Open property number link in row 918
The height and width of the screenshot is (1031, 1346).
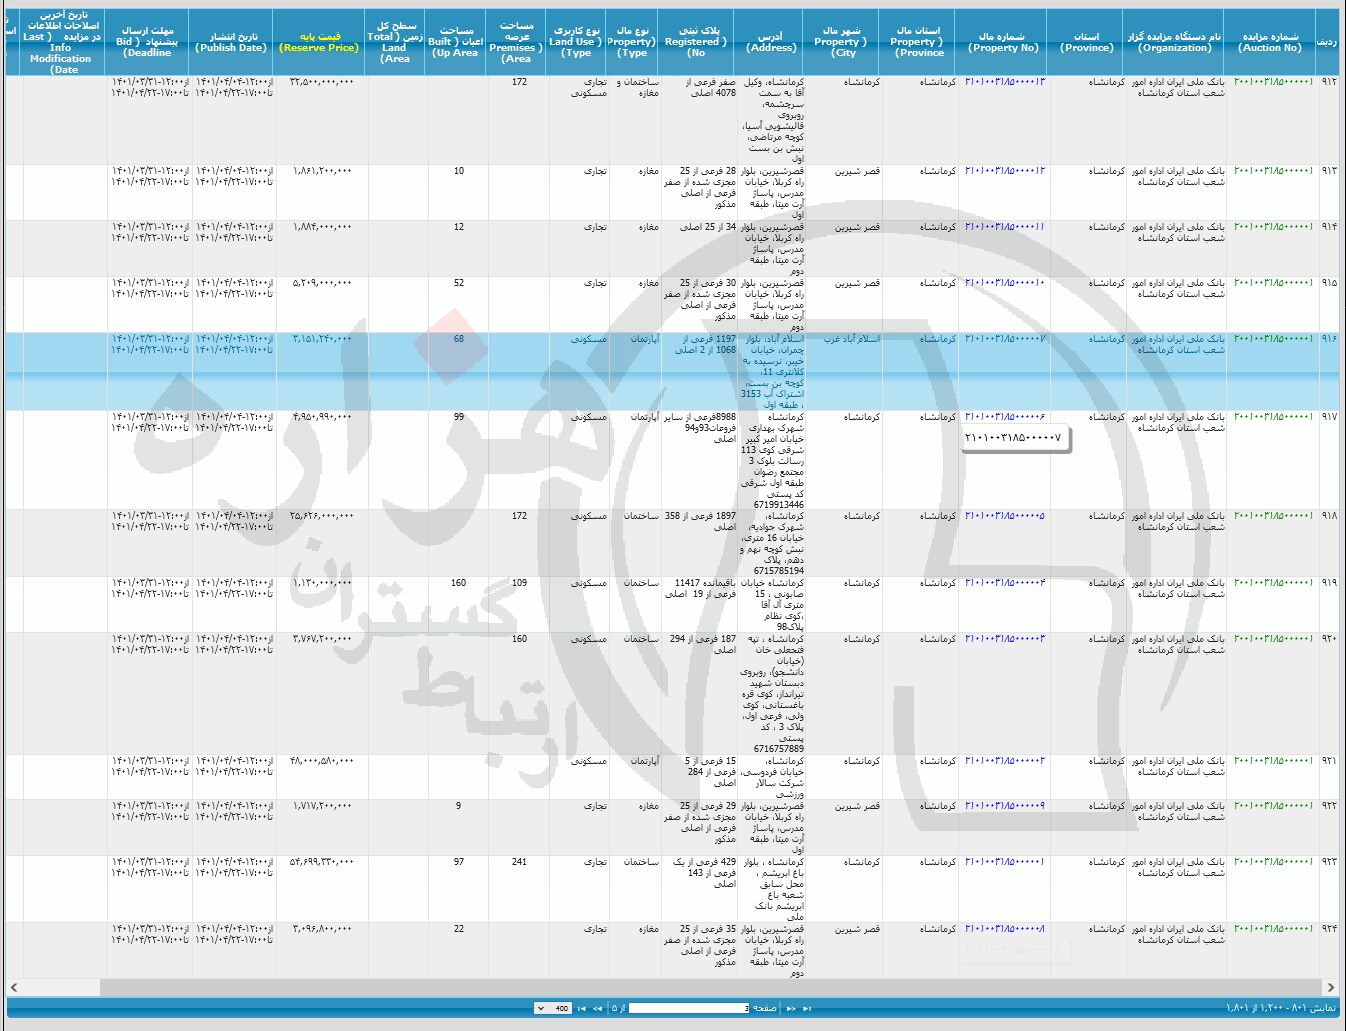click(x=1004, y=516)
